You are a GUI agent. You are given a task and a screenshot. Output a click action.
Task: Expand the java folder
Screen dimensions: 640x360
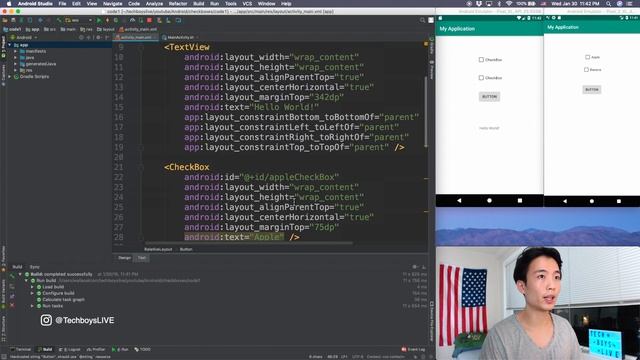click(16, 58)
